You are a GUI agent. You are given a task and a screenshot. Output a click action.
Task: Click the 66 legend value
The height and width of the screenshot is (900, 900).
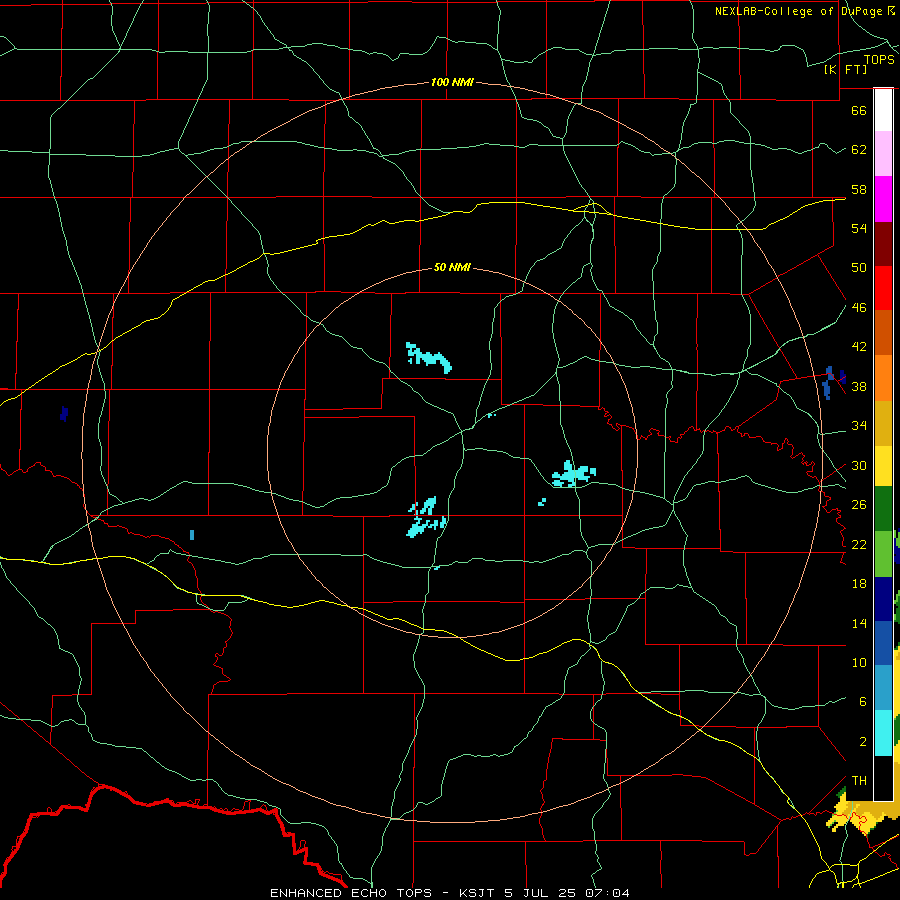click(859, 110)
